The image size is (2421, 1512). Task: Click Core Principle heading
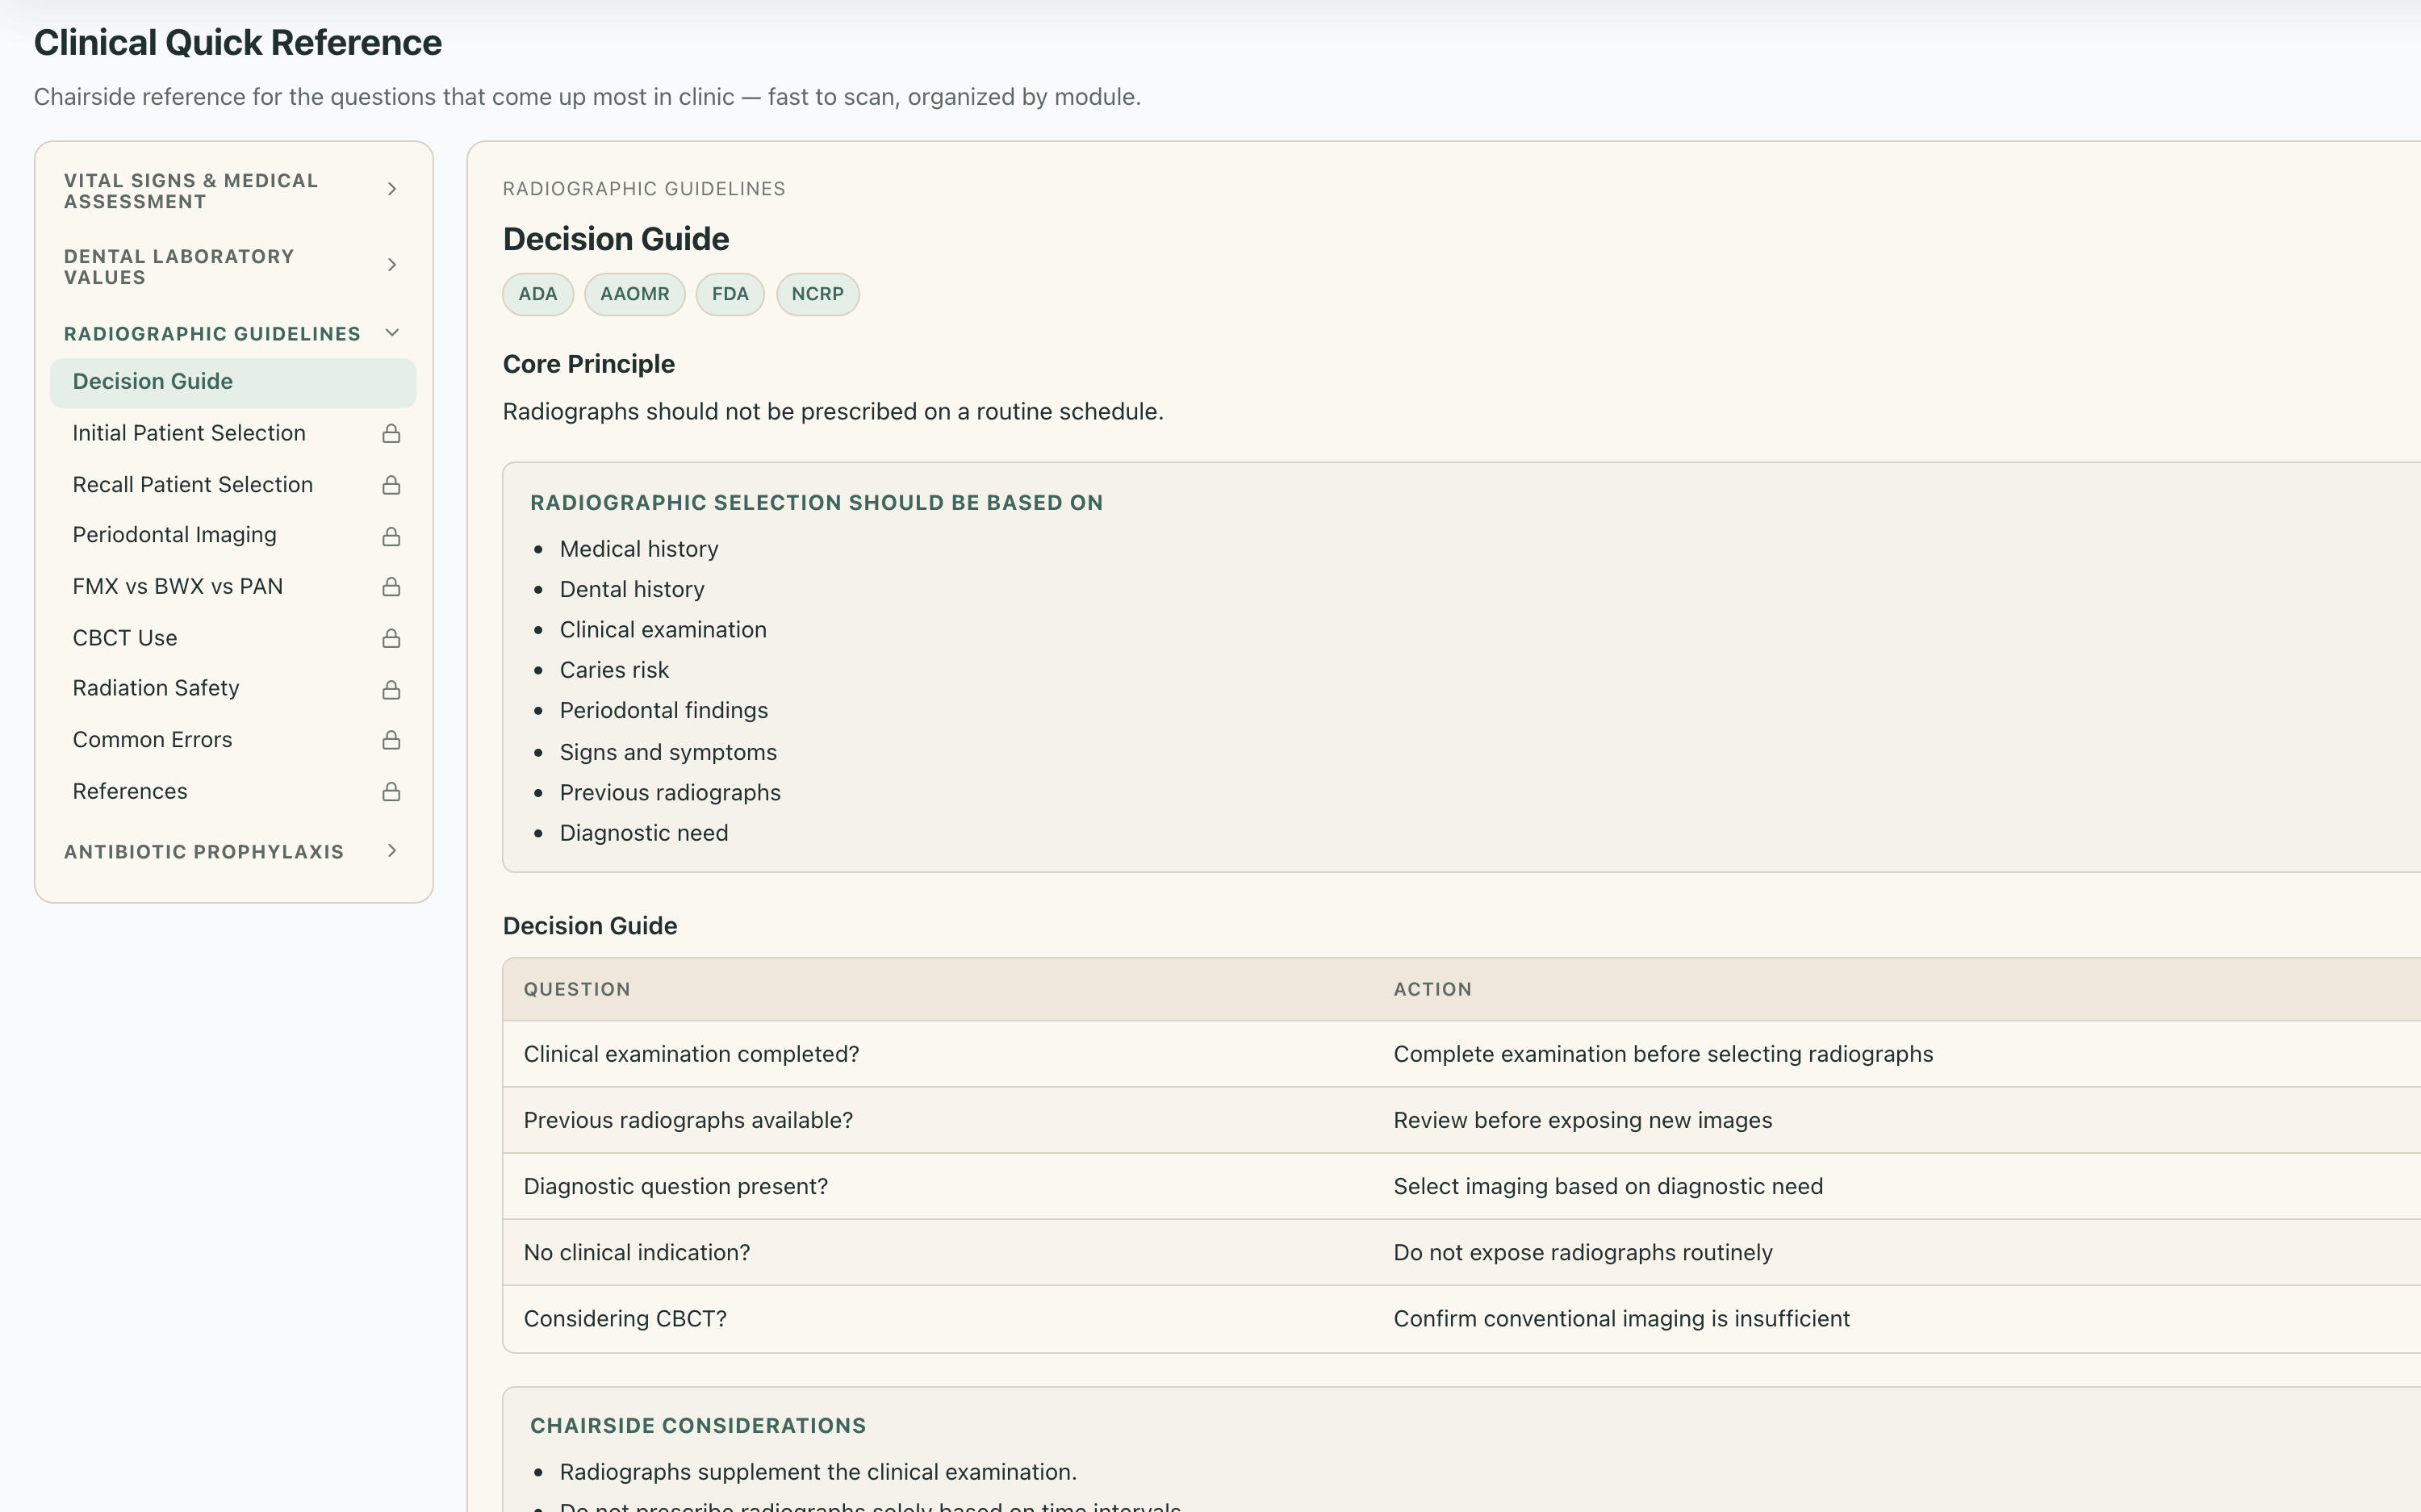pyautogui.click(x=589, y=364)
